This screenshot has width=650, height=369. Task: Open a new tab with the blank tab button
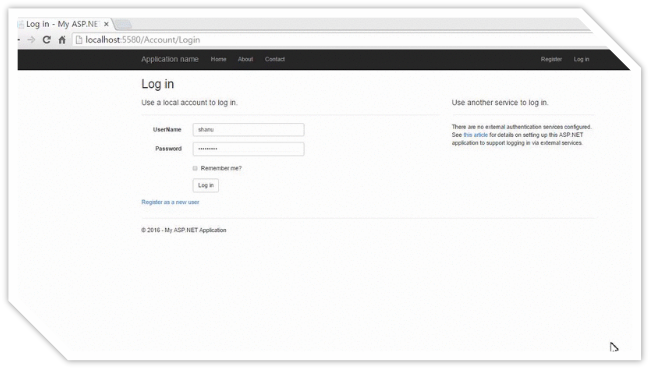123,24
